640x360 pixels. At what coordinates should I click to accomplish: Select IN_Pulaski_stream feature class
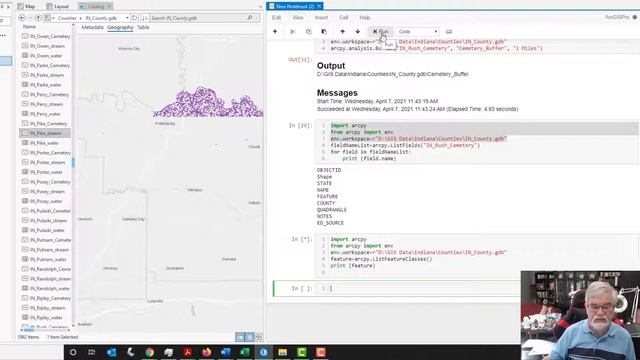pyautogui.click(x=46, y=220)
